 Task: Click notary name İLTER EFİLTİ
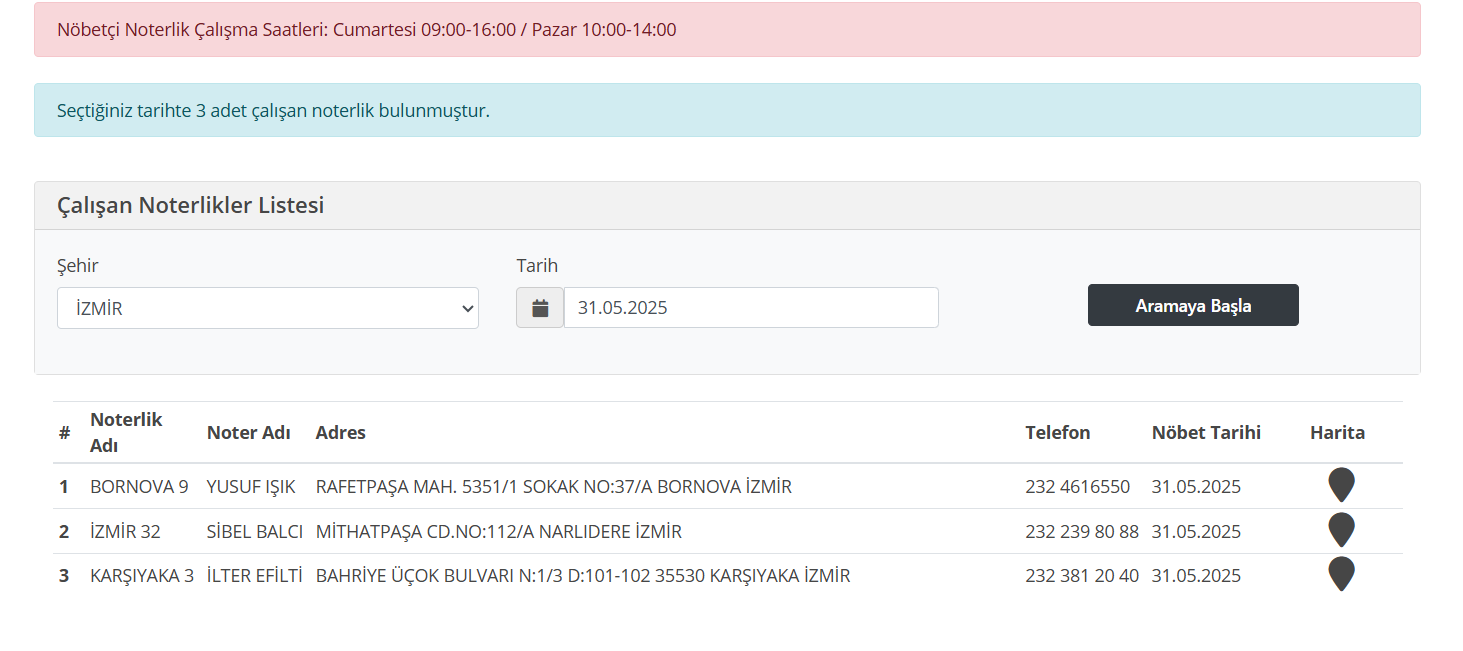click(x=255, y=576)
